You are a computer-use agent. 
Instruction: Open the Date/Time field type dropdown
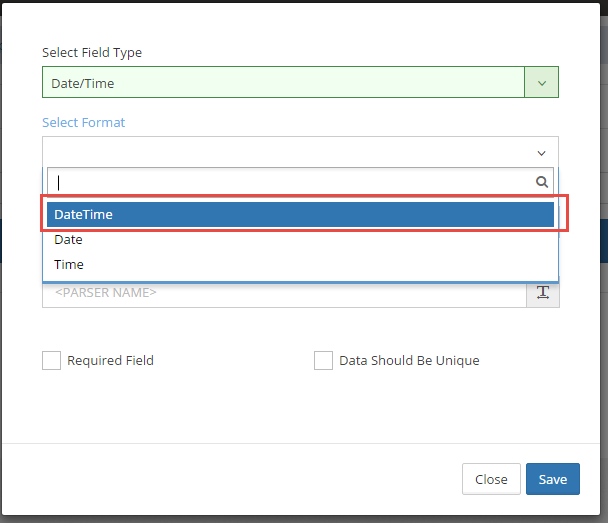pyautogui.click(x=283, y=83)
